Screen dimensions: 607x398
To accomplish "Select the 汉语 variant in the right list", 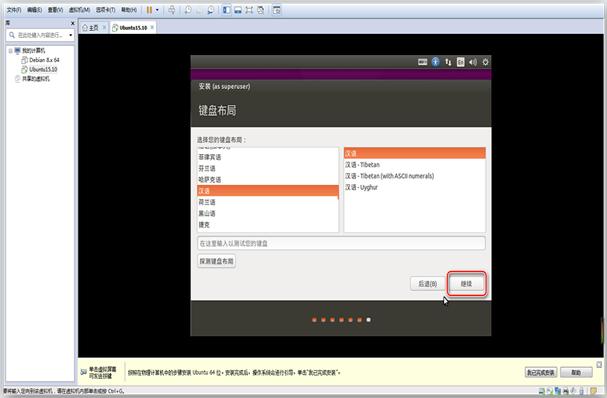I will click(415, 153).
